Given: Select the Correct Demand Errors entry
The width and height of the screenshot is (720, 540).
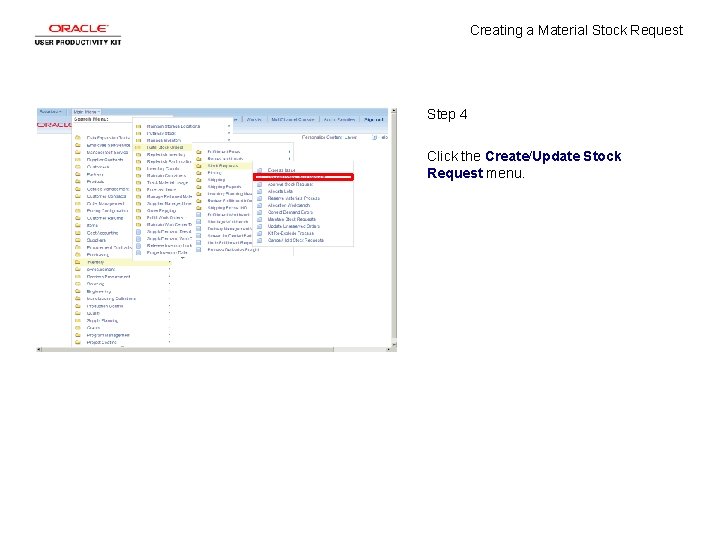Looking at the screenshot, I should 290,212.
